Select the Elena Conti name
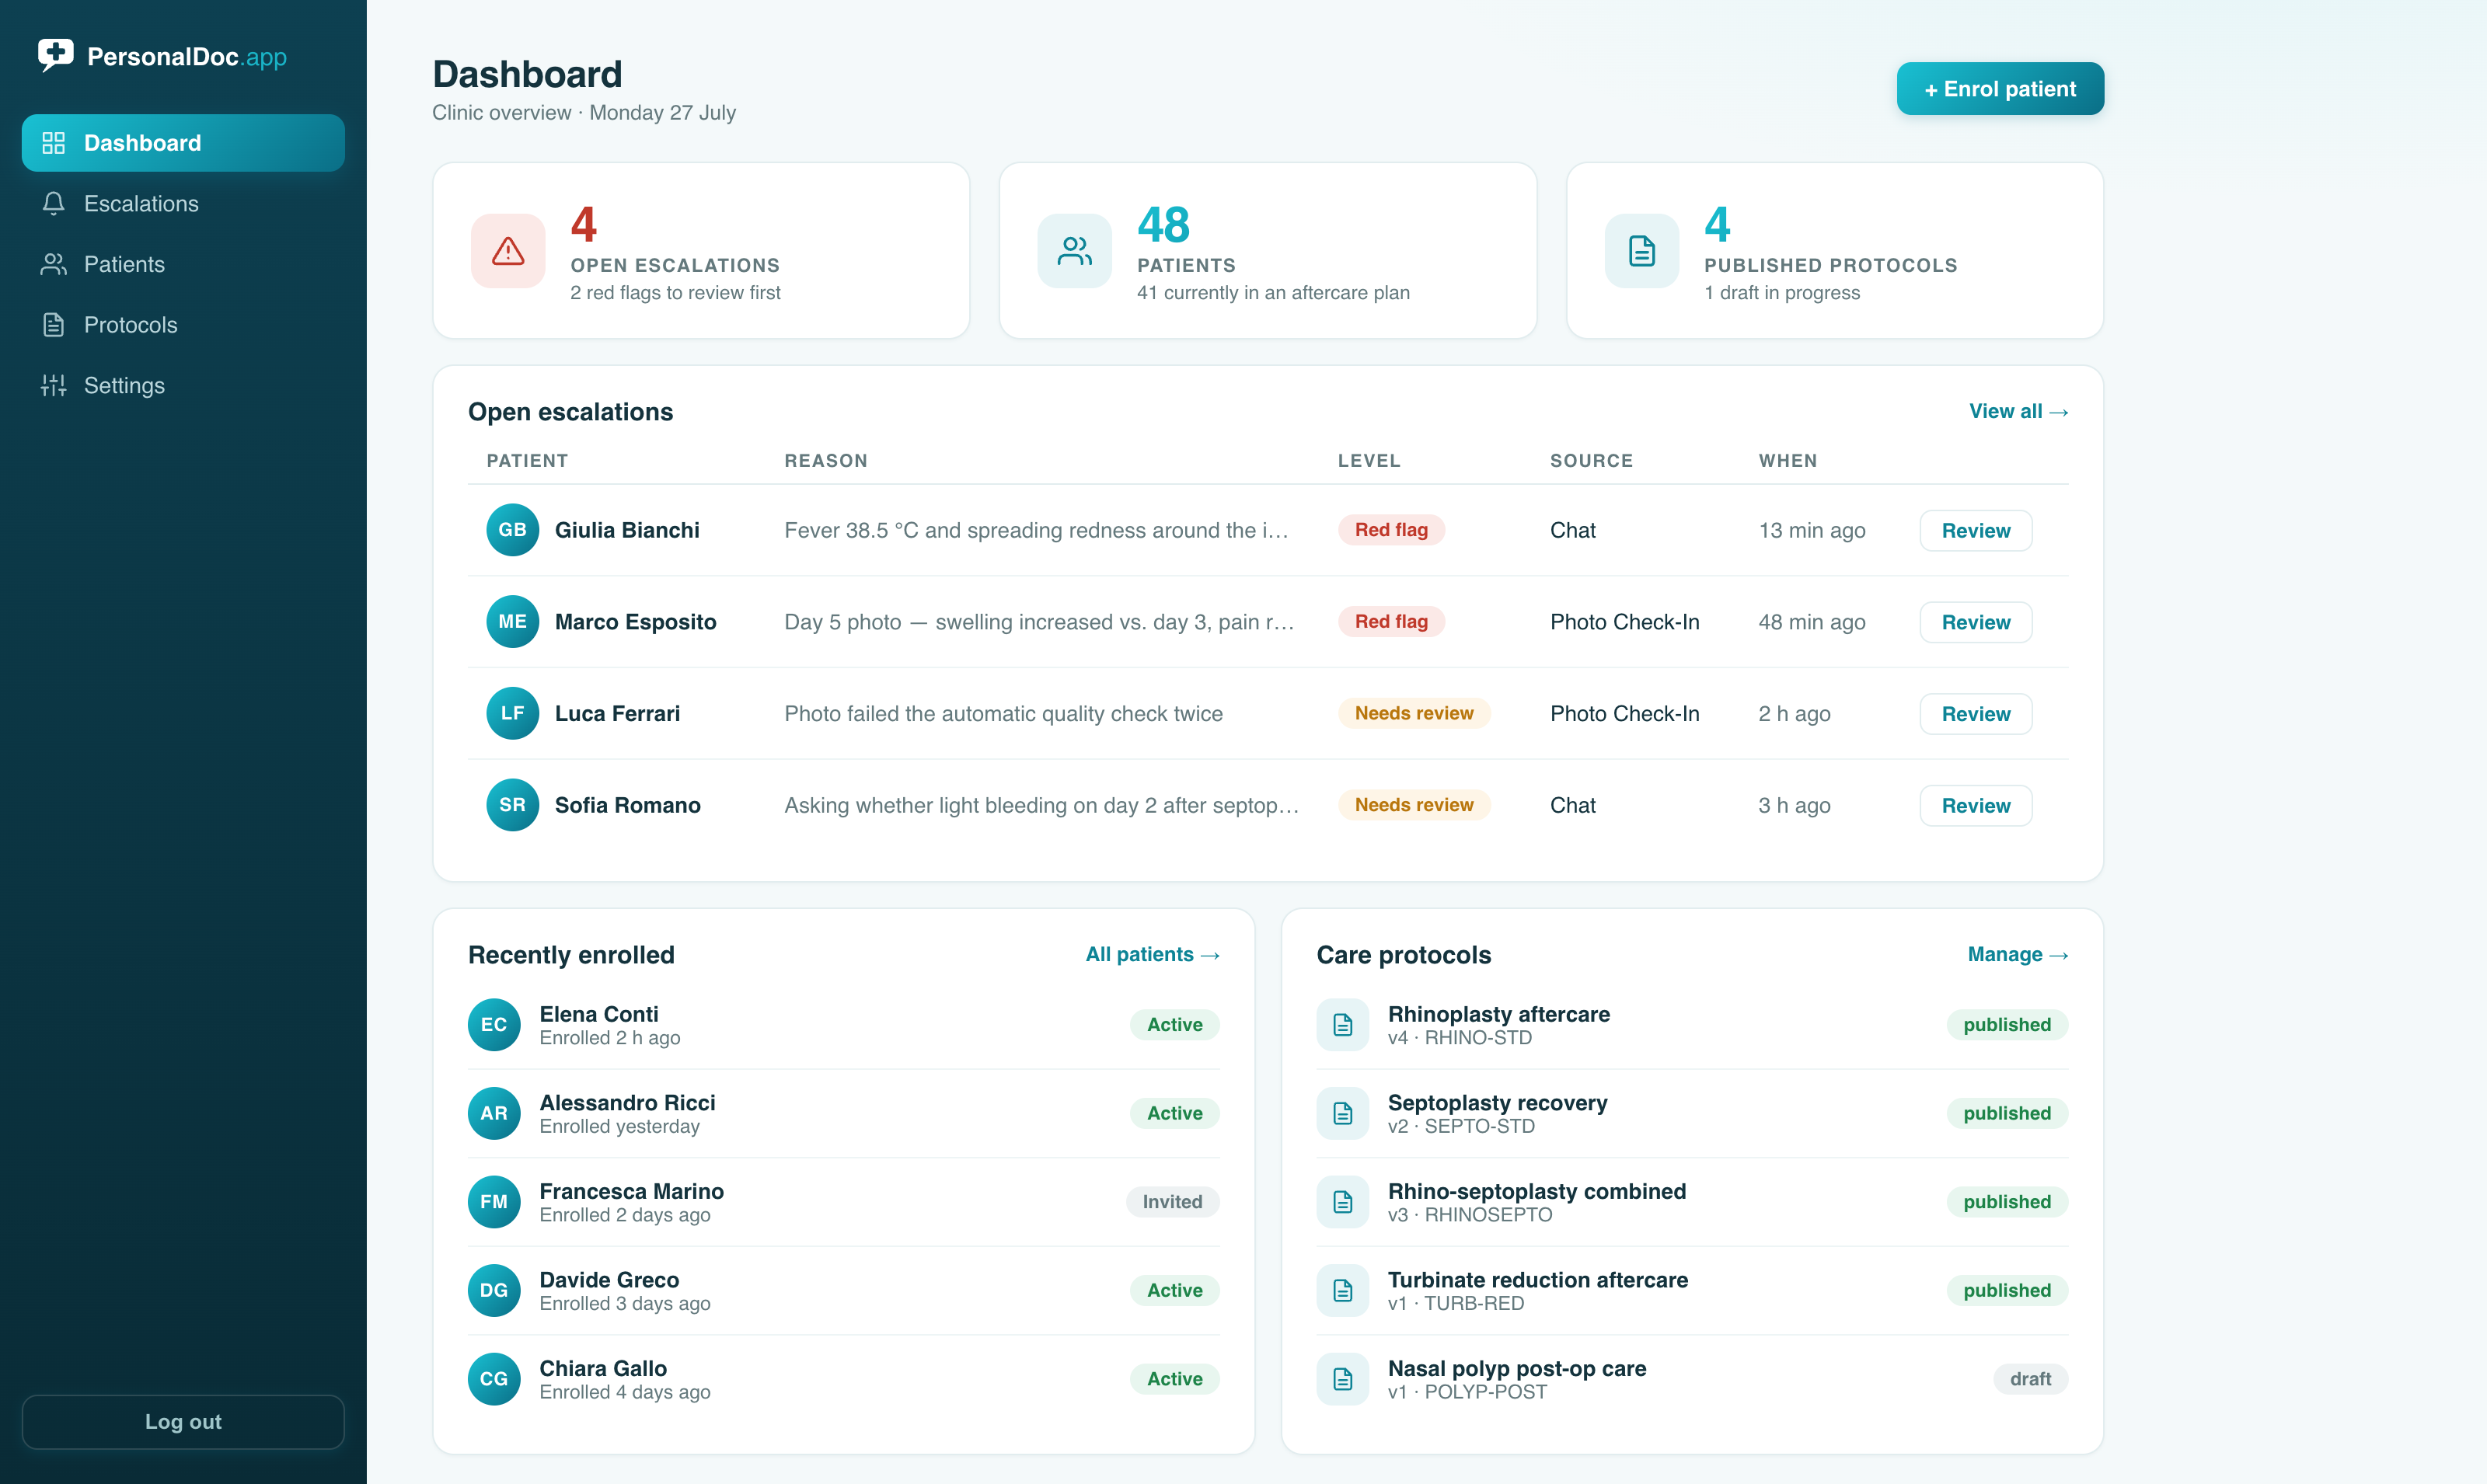Screen dimensions: 2487x1484 [598, 1014]
